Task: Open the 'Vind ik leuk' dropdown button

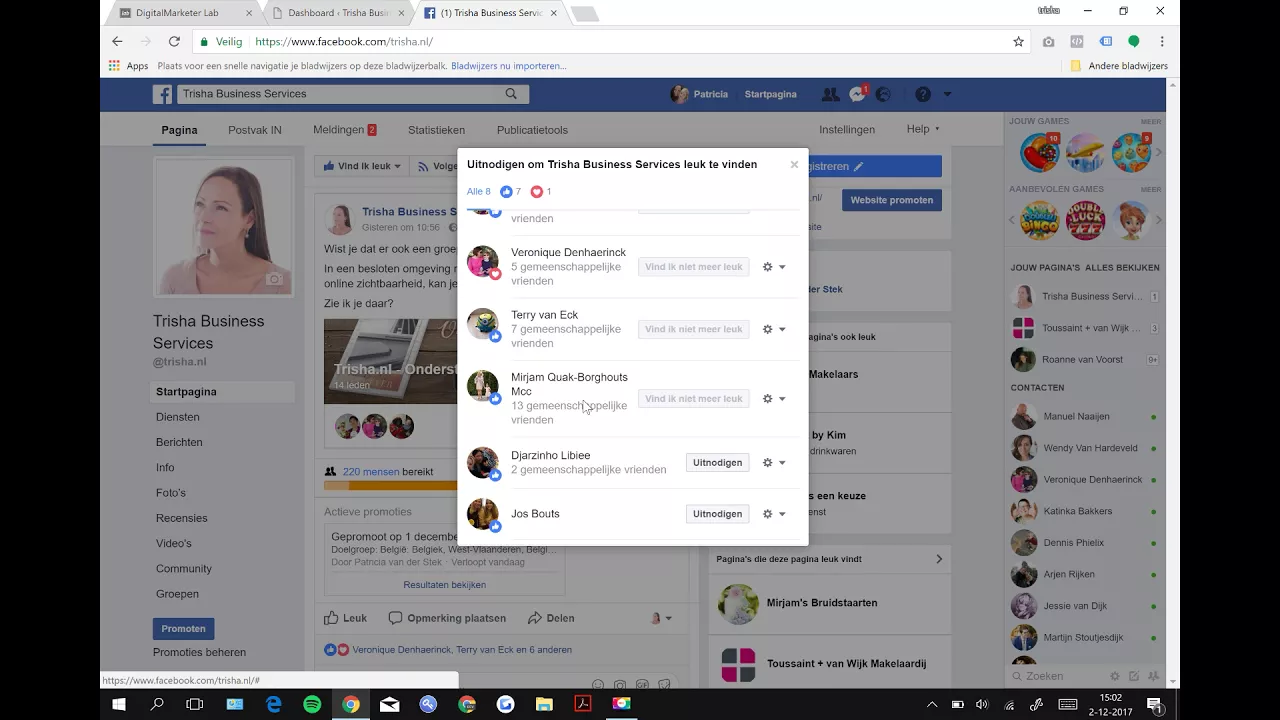Action: pos(361,166)
